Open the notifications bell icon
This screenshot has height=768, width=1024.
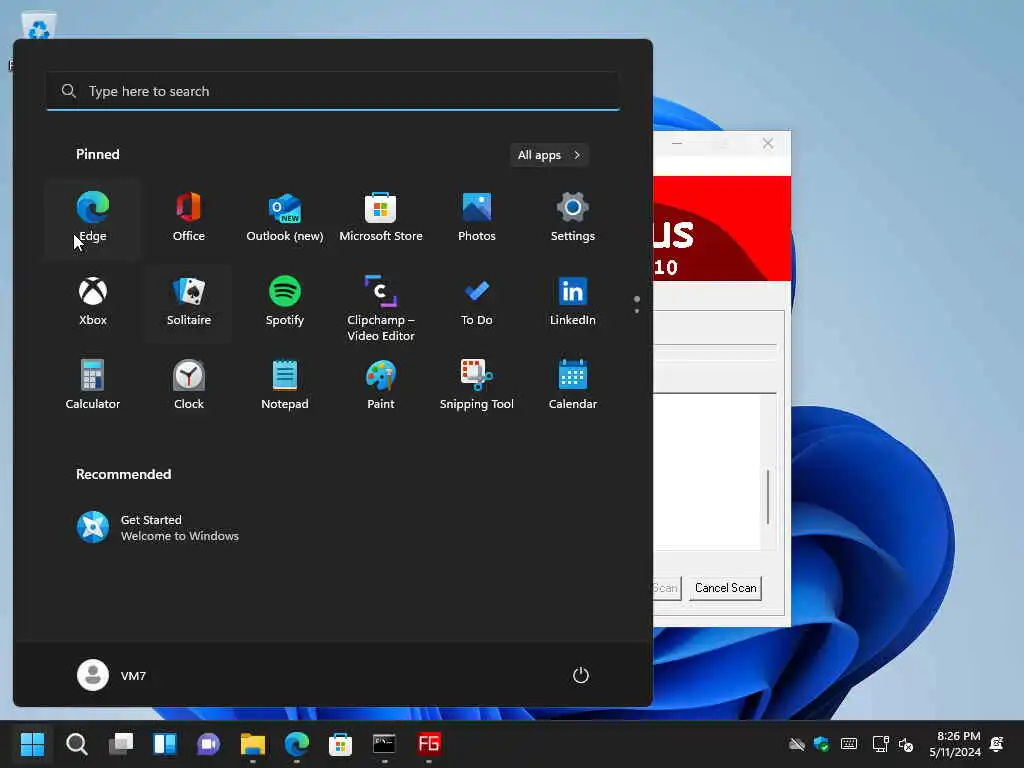click(x=997, y=744)
